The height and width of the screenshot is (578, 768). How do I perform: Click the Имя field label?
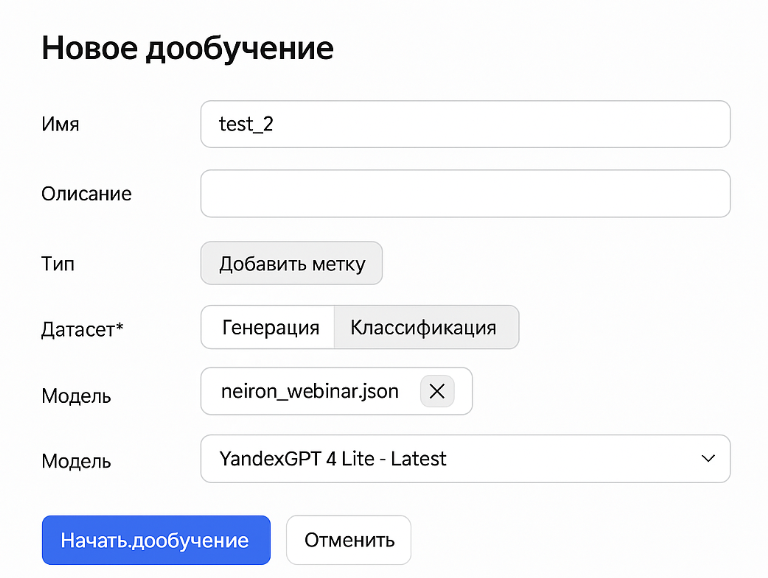coord(60,125)
